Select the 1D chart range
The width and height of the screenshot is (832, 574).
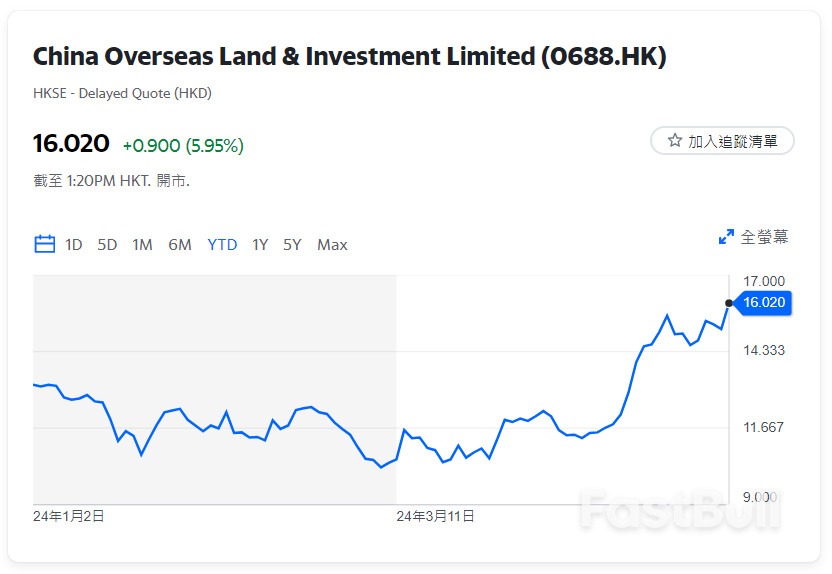tap(73, 245)
